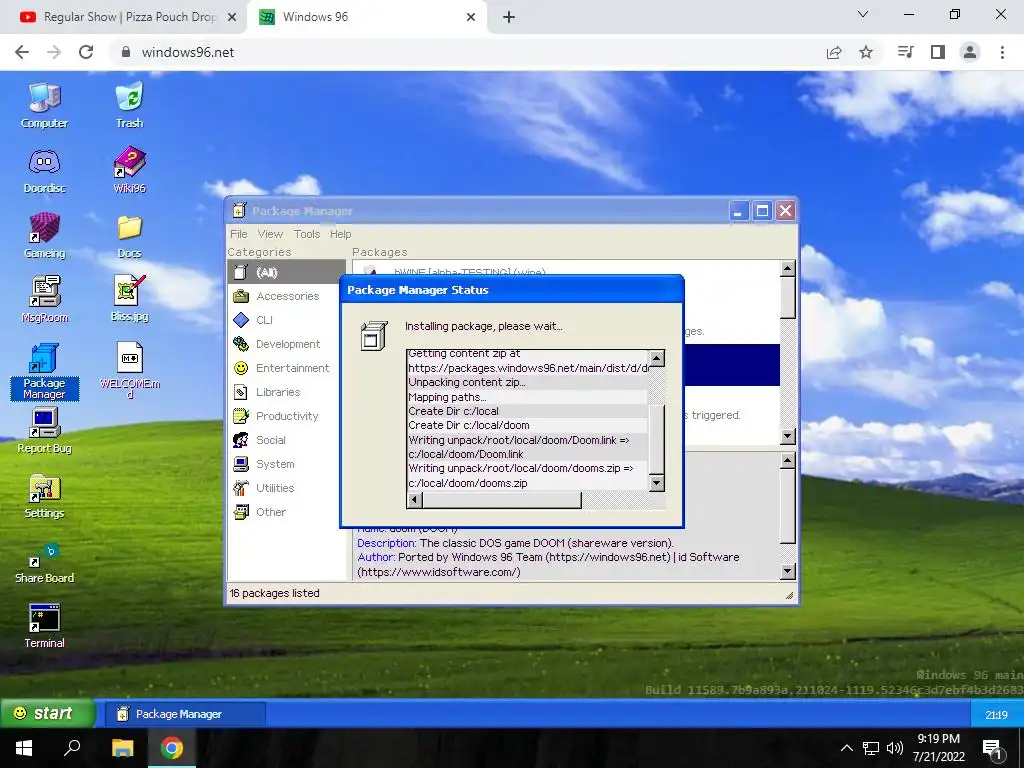Click description pane scroll up arrow

[788, 460]
